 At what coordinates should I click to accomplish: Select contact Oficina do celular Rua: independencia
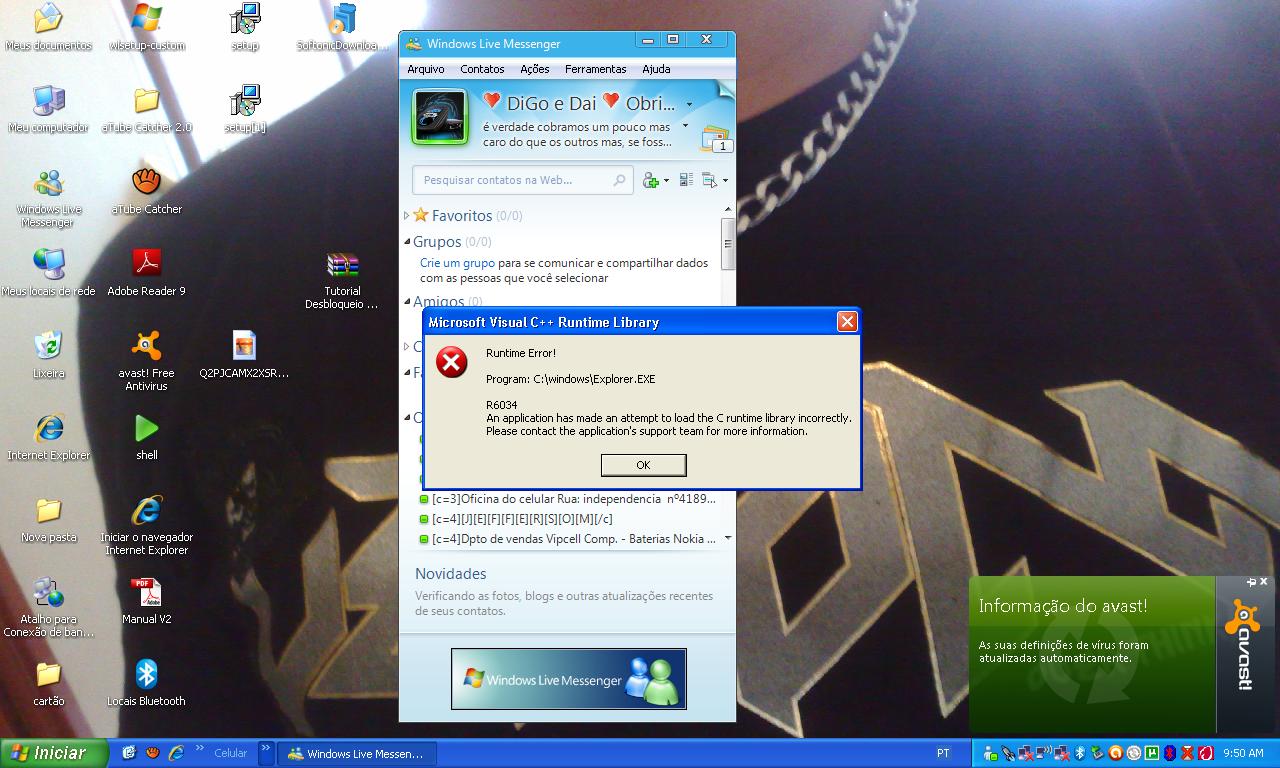(x=568, y=499)
